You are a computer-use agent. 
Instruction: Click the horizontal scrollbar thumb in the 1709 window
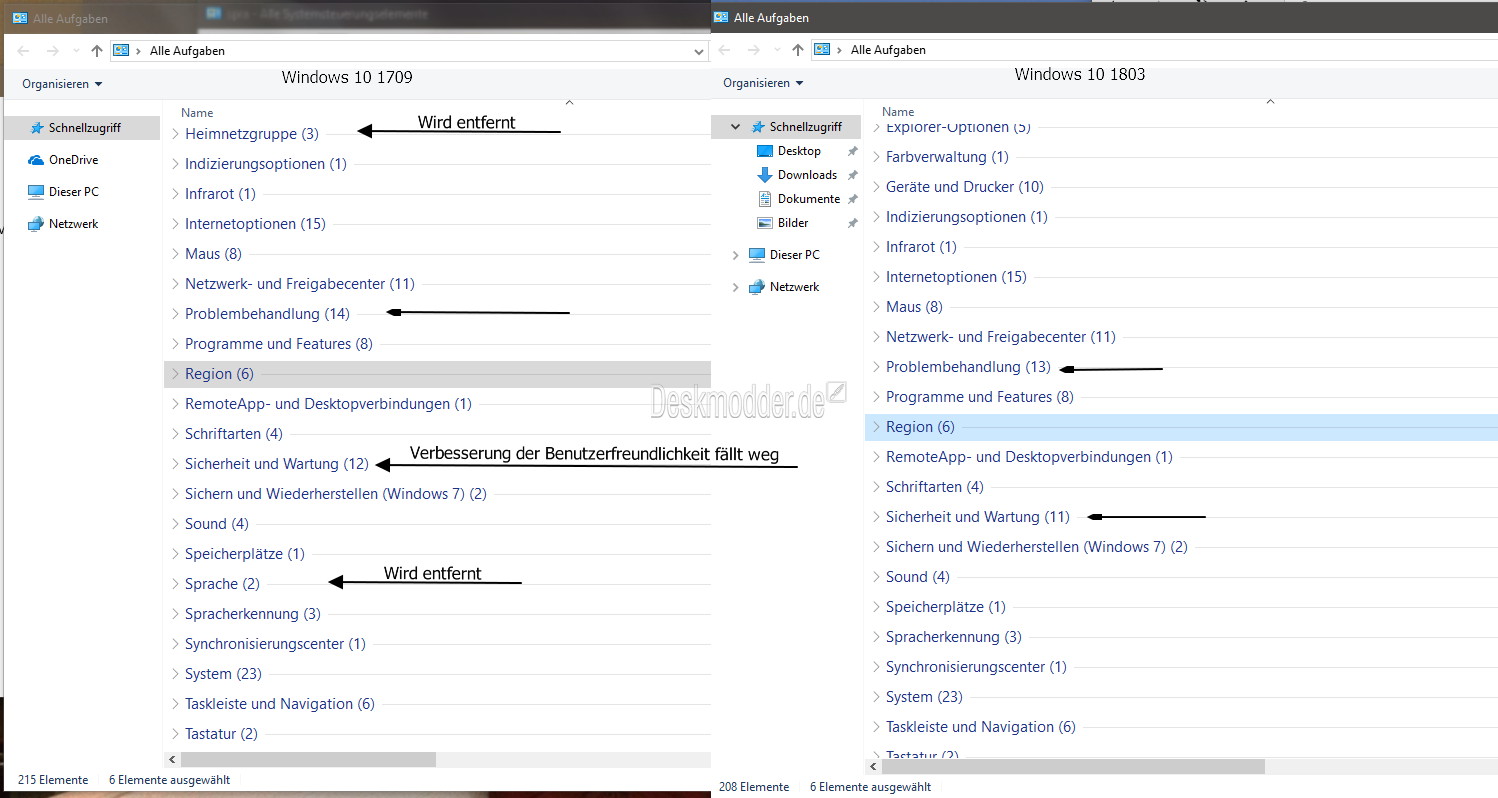pyautogui.click(x=307, y=760)
